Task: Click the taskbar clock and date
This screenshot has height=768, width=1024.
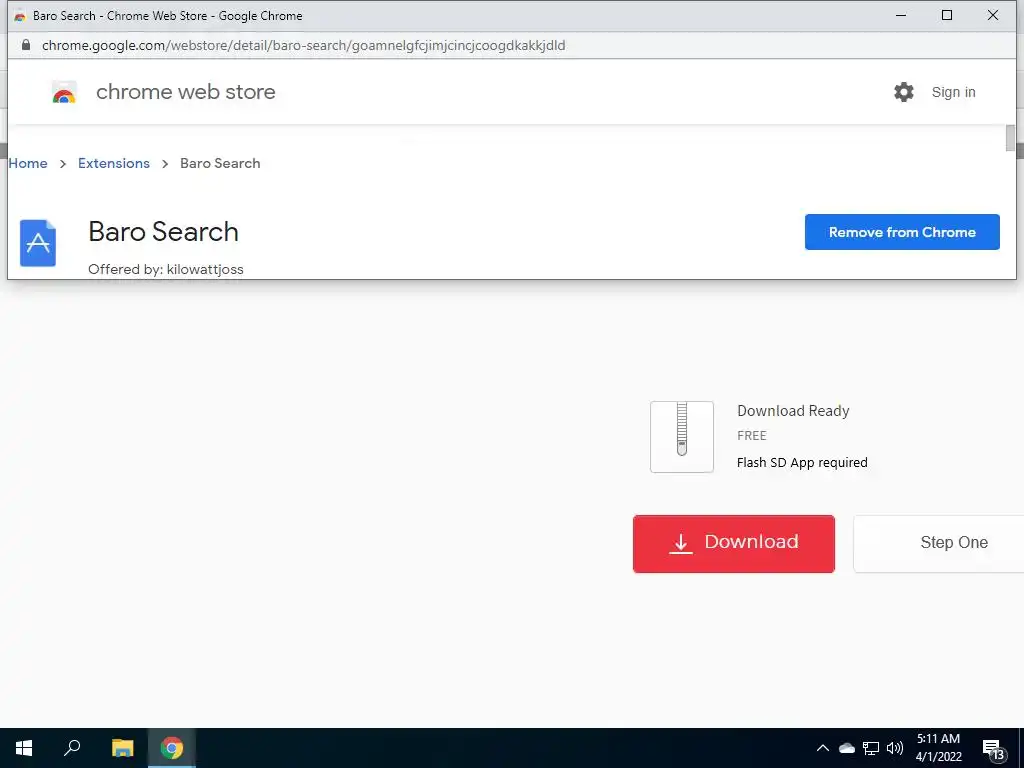Action: tap(938, 748)
